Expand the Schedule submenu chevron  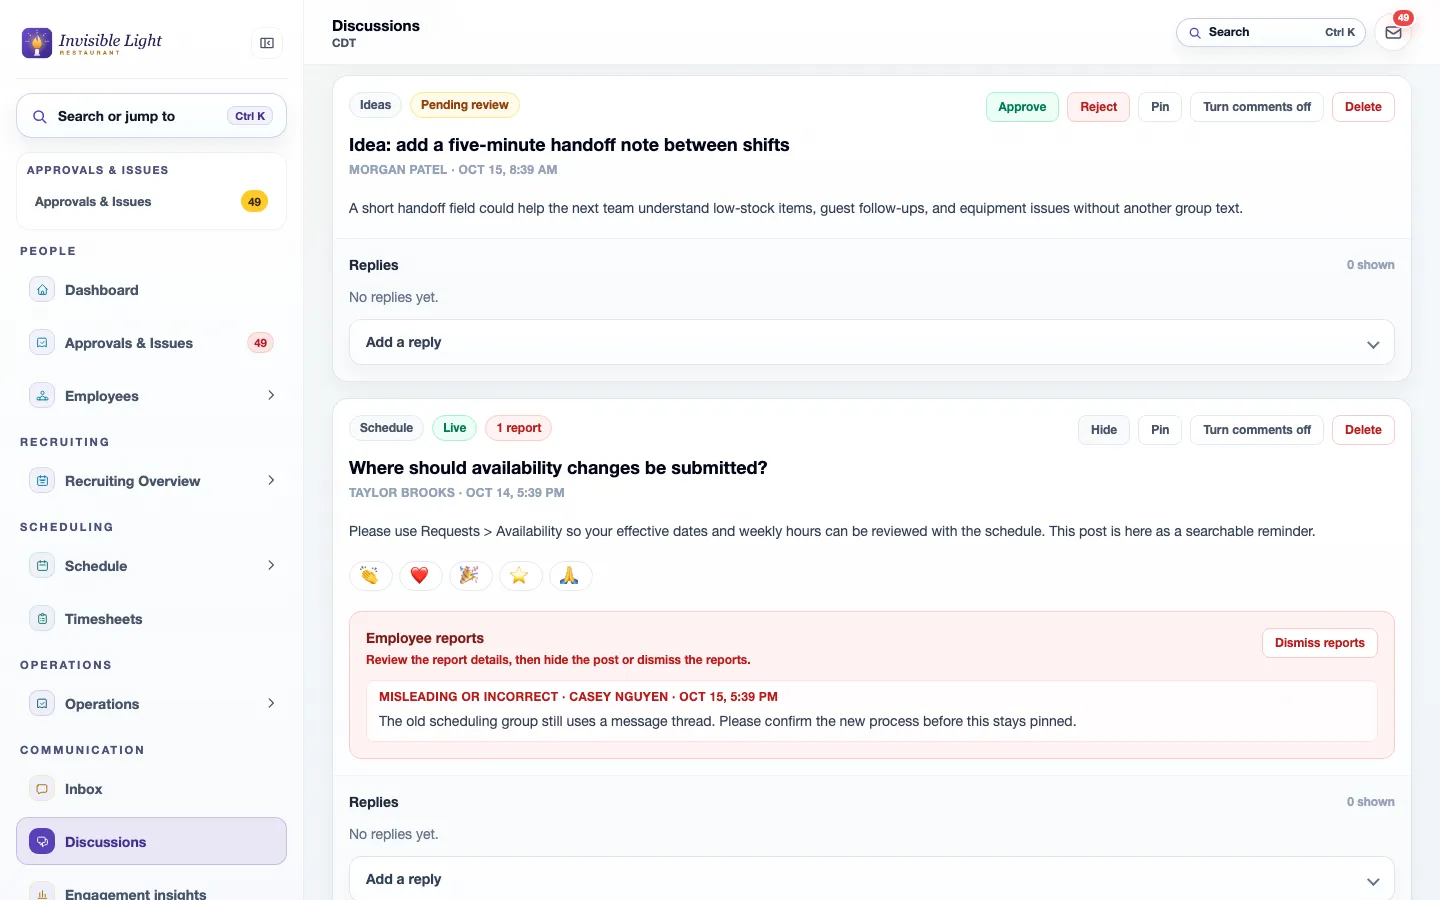(271, 566)
